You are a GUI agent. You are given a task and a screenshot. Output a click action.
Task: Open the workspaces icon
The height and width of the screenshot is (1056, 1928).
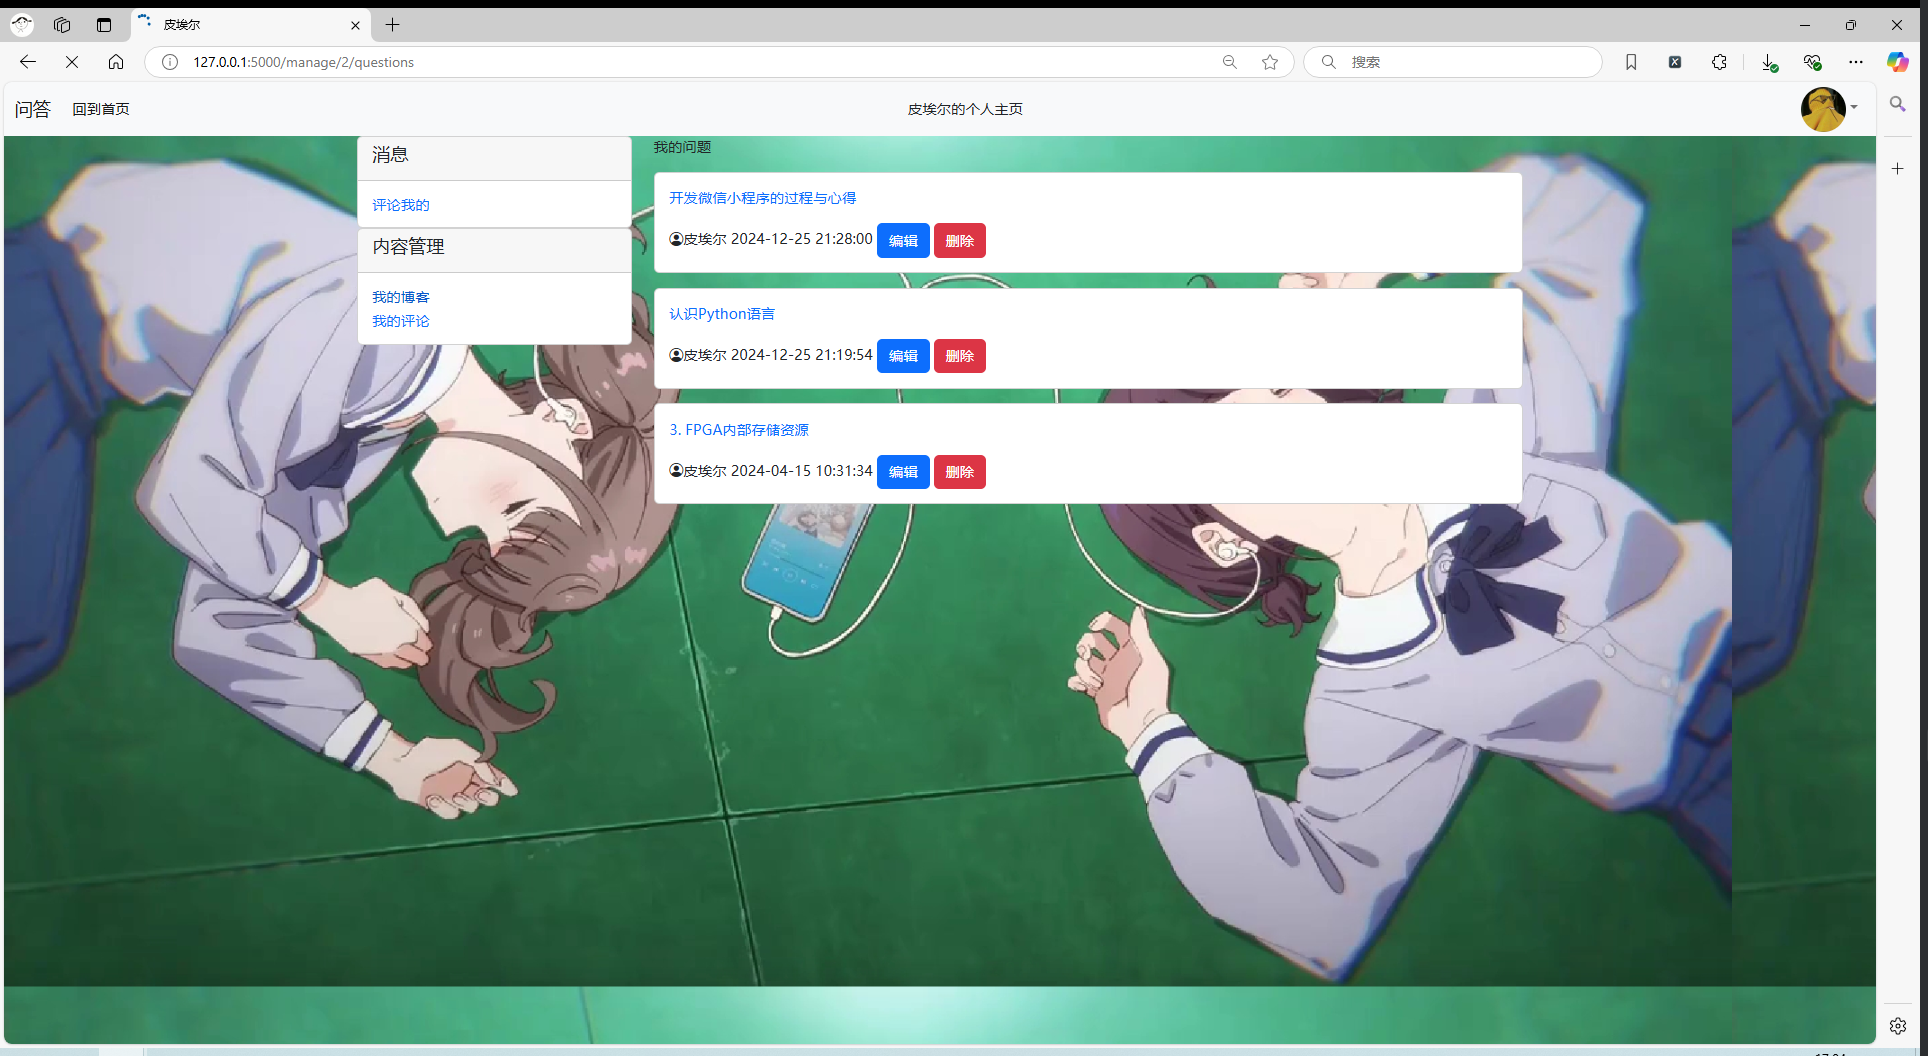click(x=62, y=25)
